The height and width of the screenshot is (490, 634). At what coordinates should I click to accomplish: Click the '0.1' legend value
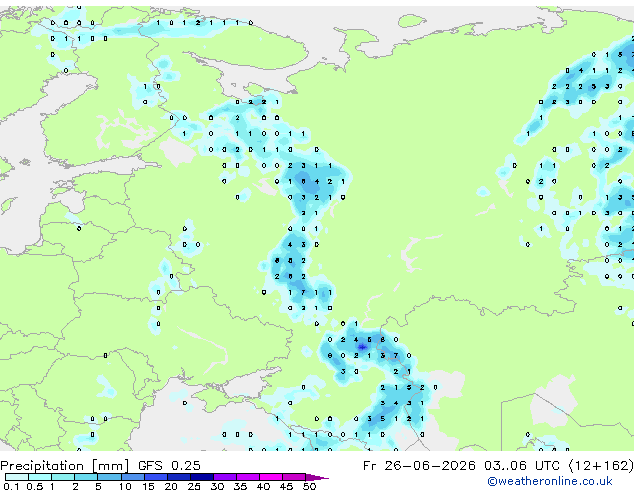click(x=11, y=486)
